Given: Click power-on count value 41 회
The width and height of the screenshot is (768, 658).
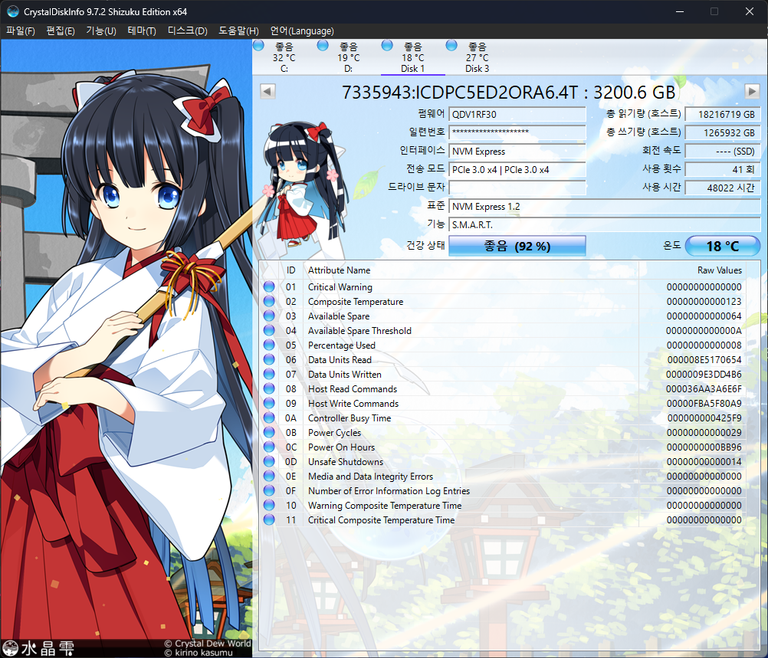Looking at the screenshot, I should point(722,170).
